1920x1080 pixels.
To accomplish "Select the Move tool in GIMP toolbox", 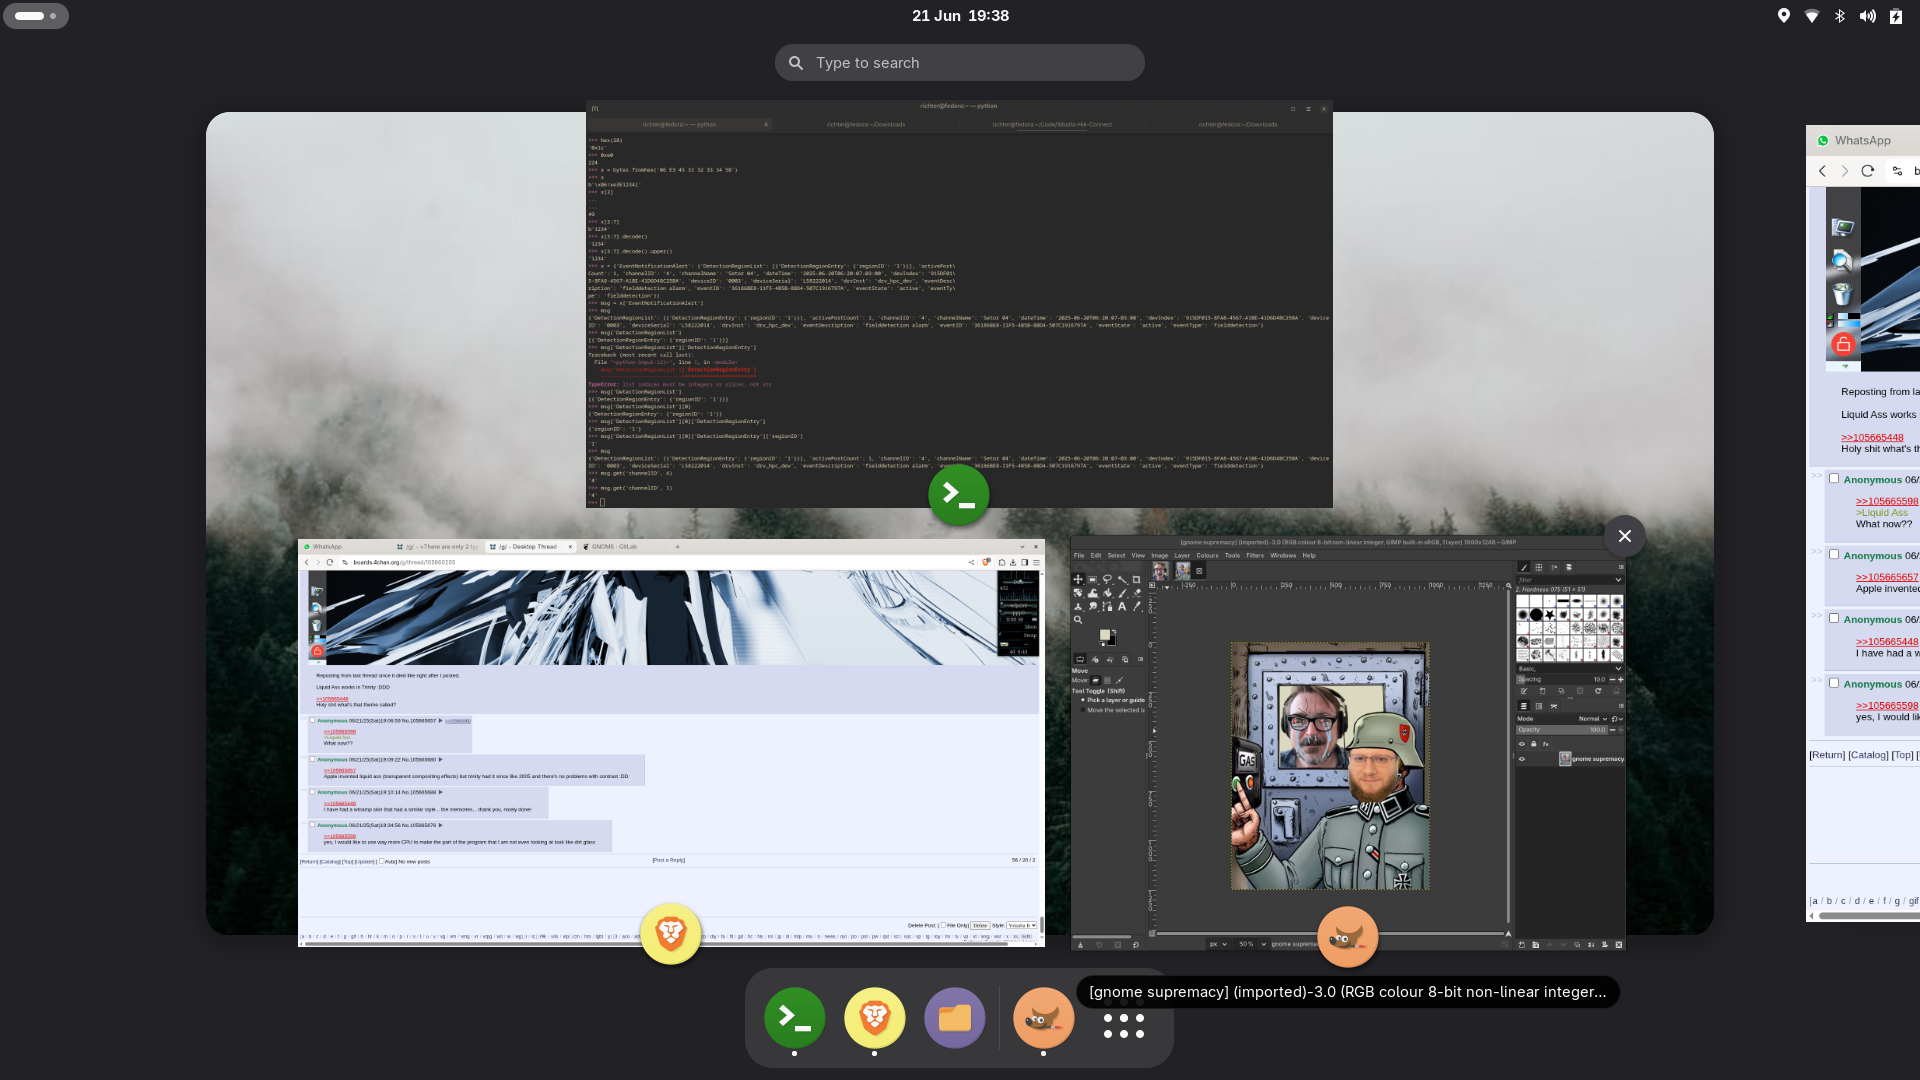I will point(1078,579).
